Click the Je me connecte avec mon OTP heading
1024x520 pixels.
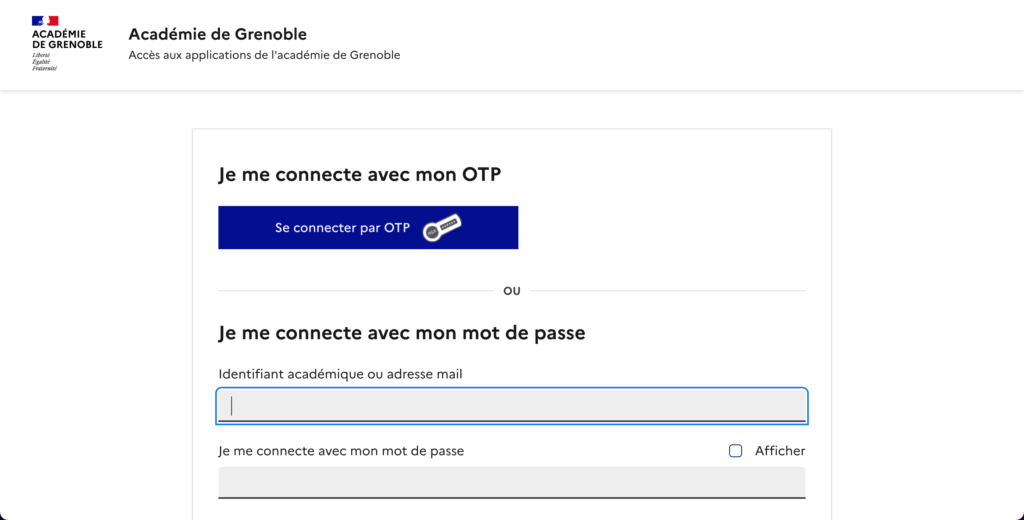359,175
